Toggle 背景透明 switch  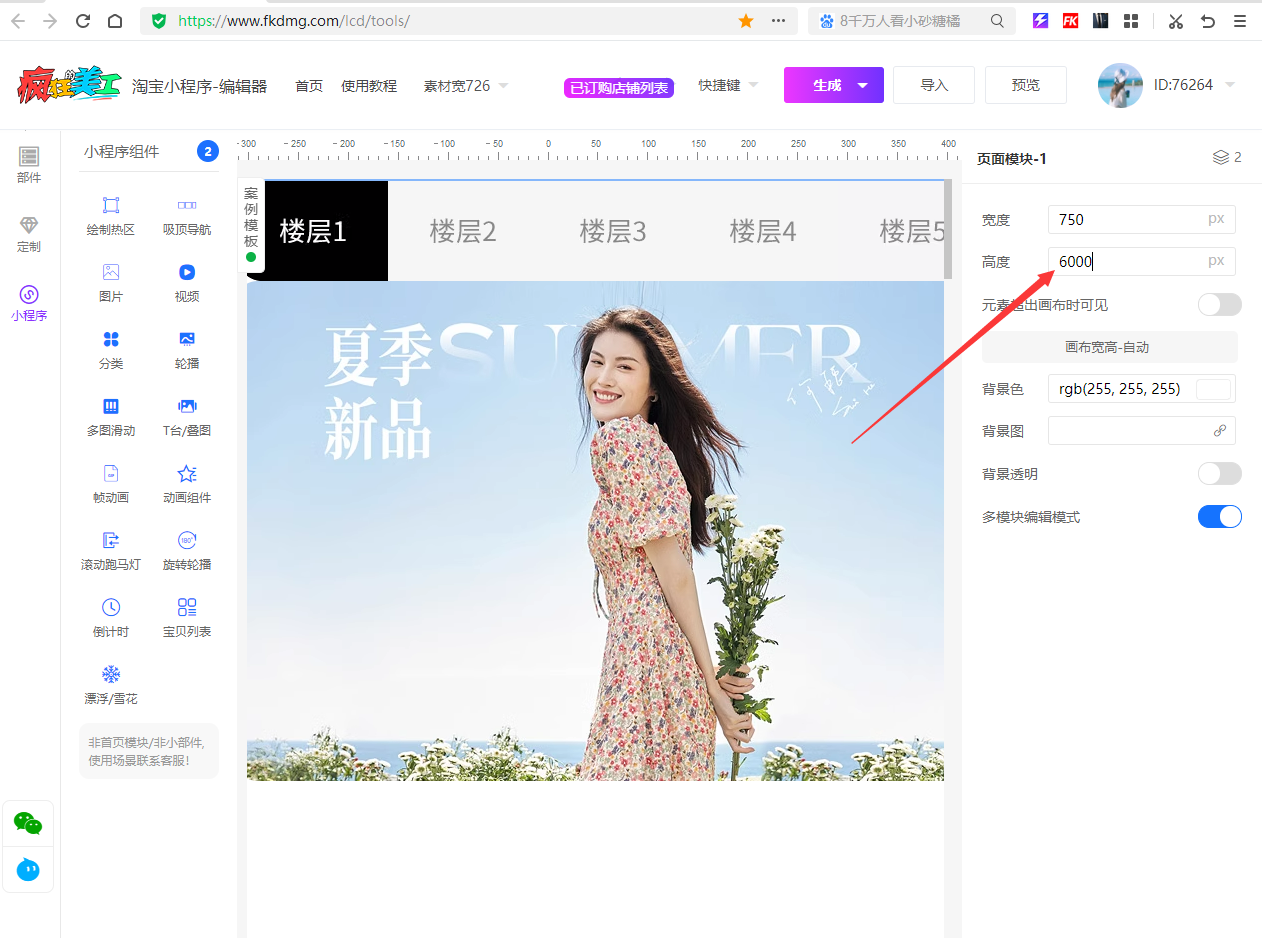(1219, 474)
